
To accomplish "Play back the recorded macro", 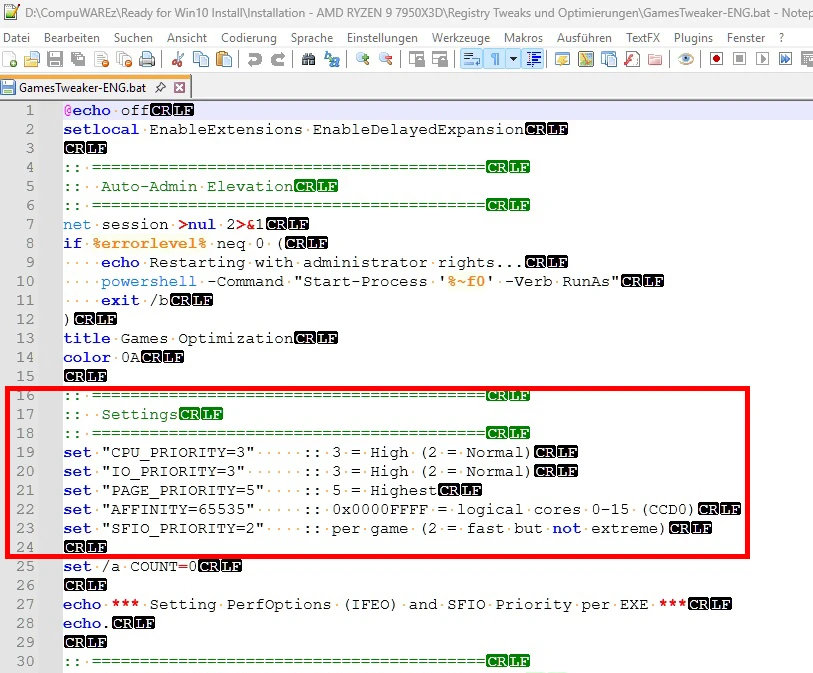I will point(762,59).
